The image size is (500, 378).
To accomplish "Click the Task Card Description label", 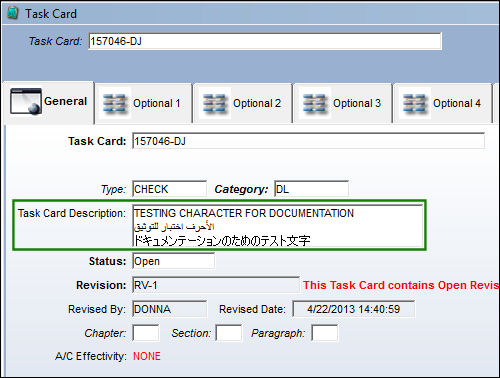I will click(72, 213).
